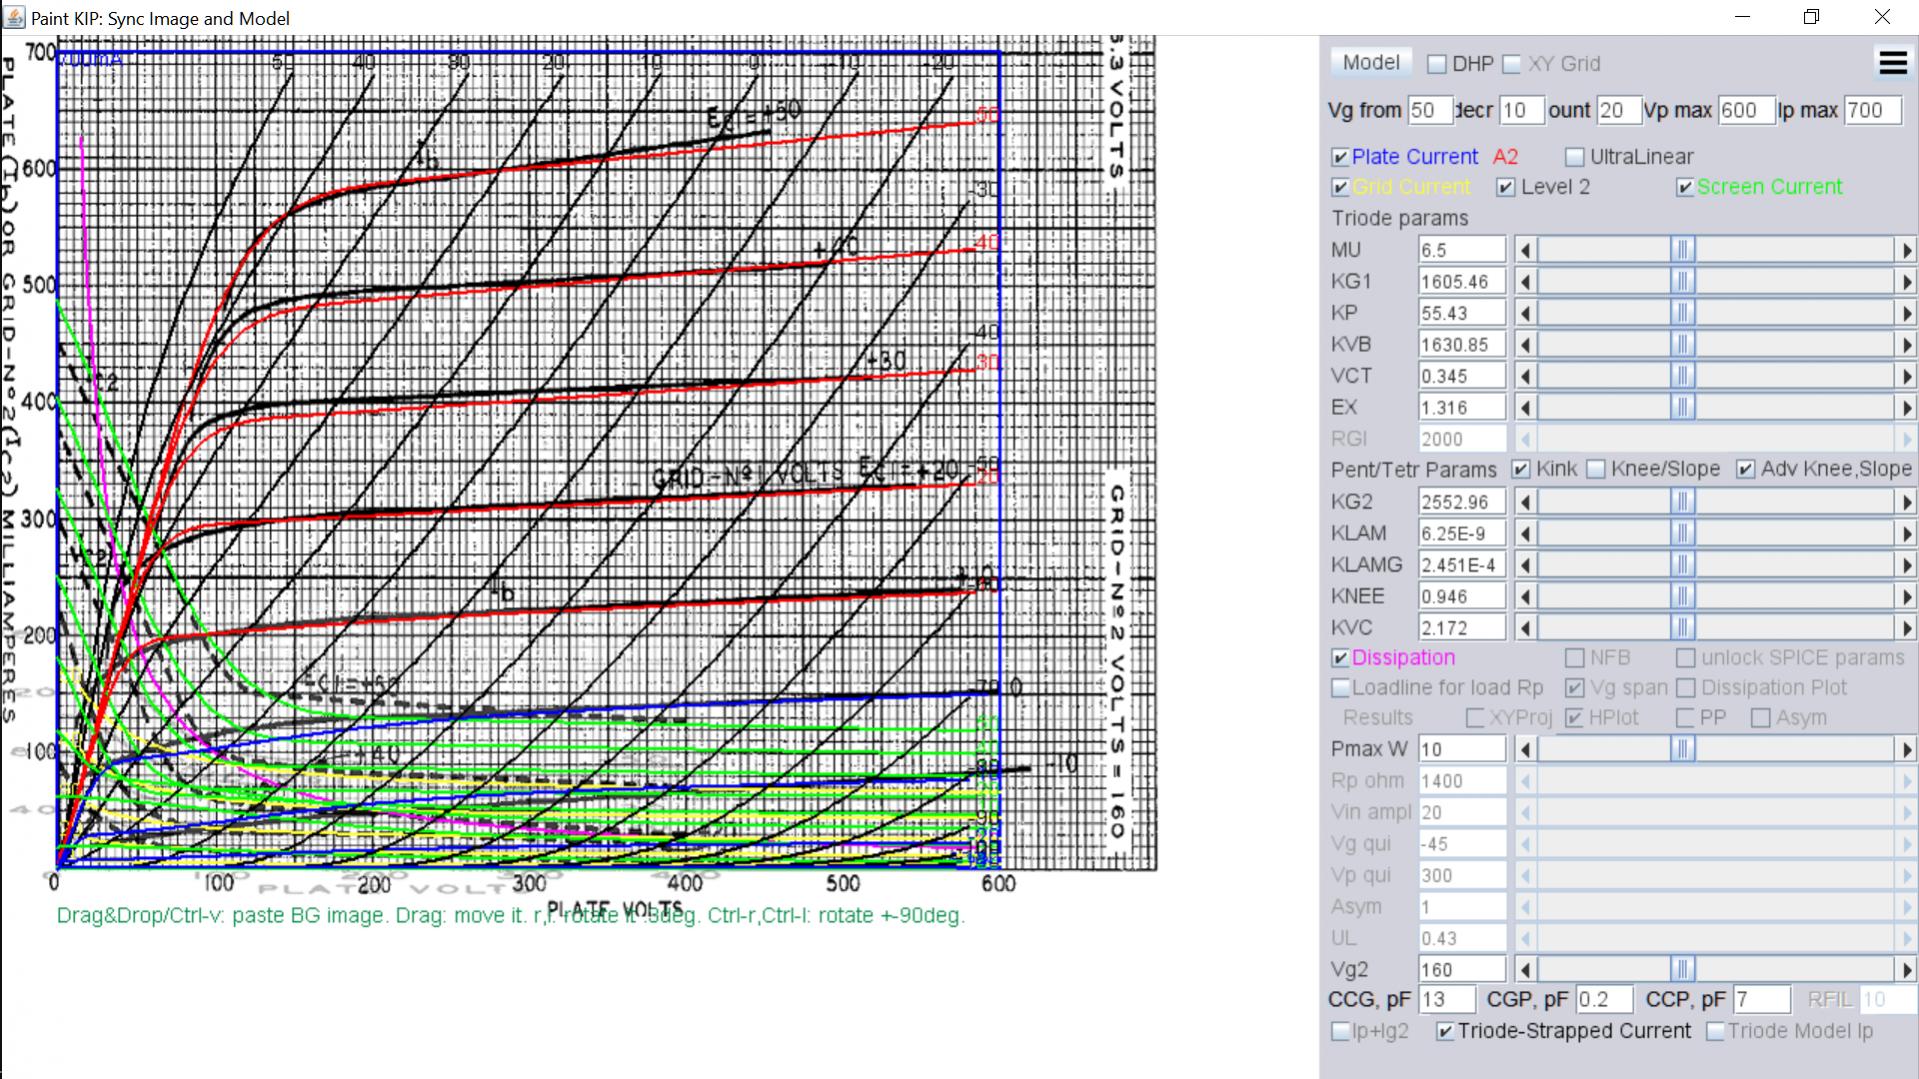Decrease KP with the left arrow
Screen dimensions: 1919x1079
1525,313
